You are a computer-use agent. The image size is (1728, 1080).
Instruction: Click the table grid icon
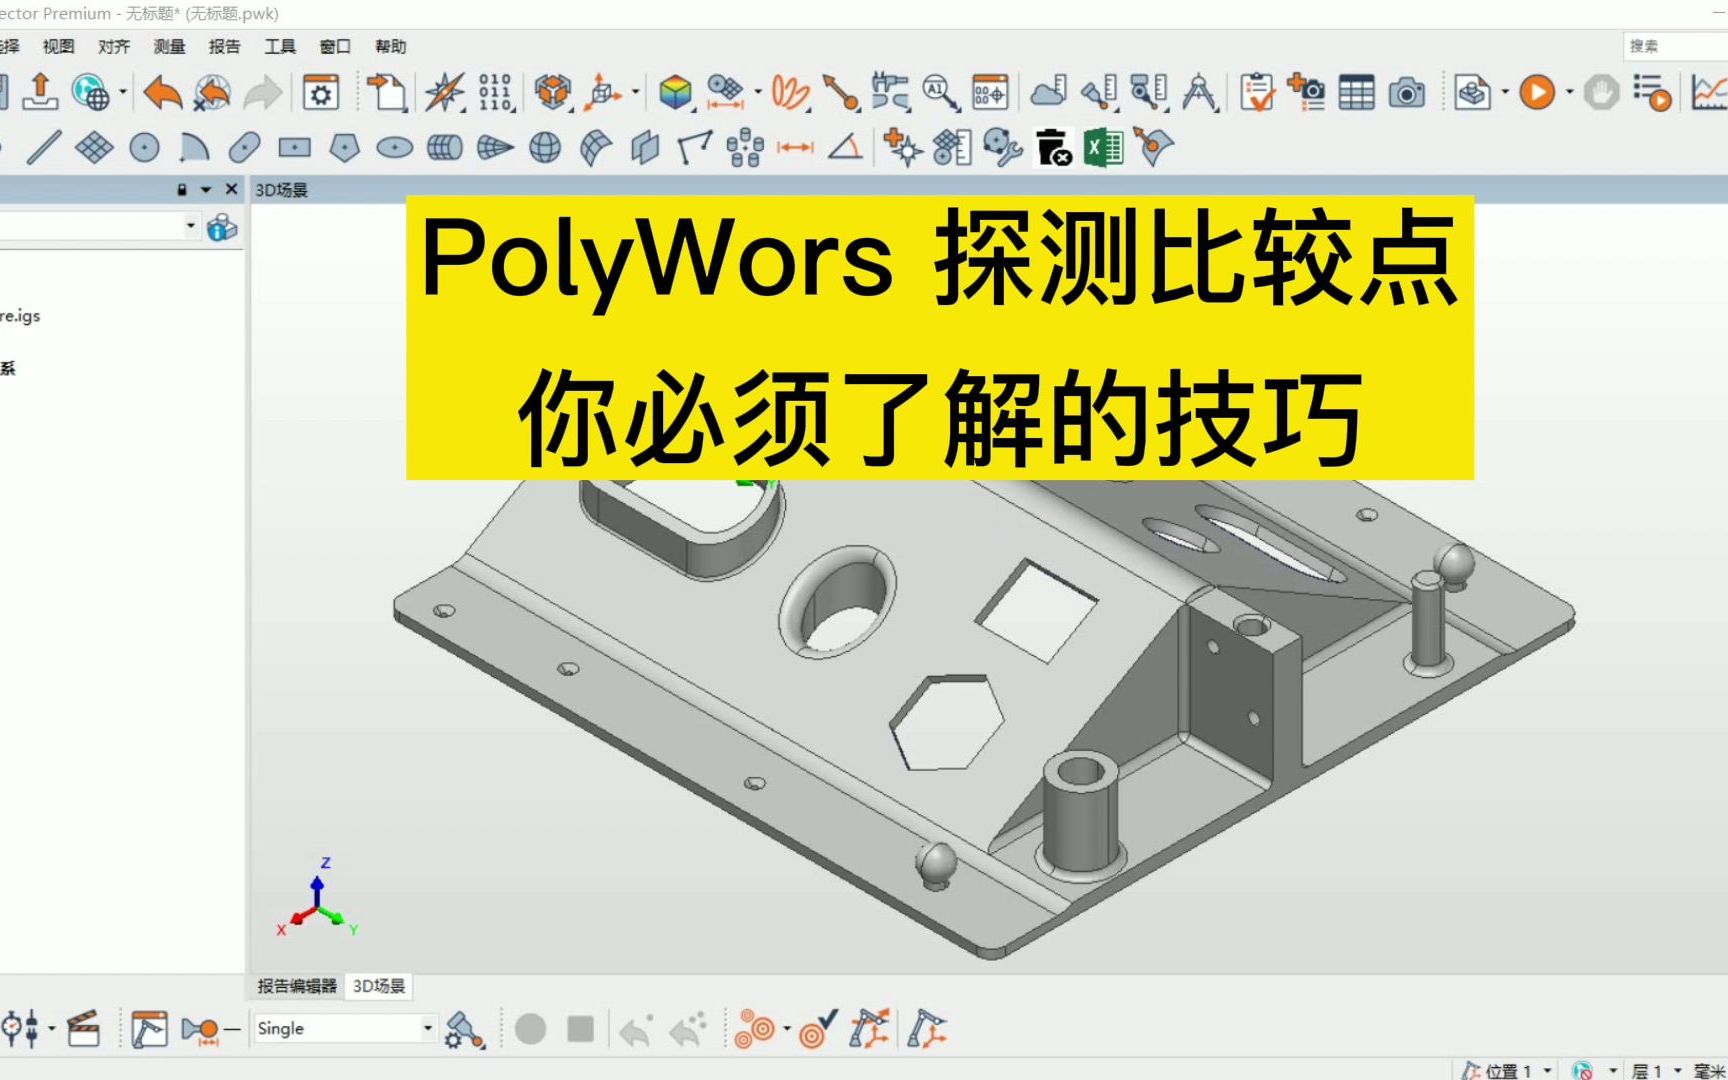coord(1356,93)
